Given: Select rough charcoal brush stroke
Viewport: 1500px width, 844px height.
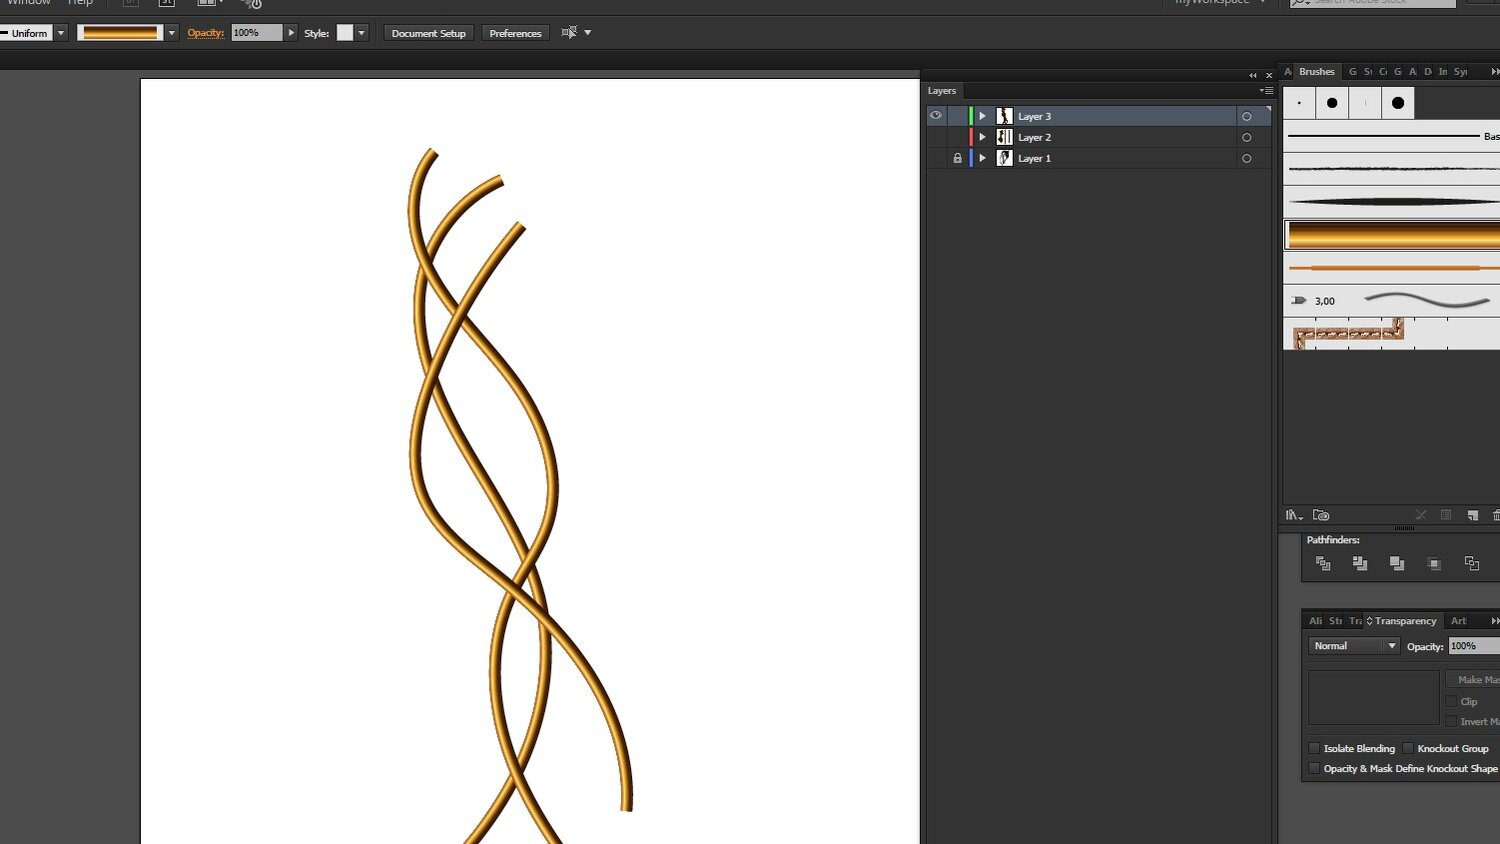Looking at the screenshot, I should (1391, 168).
